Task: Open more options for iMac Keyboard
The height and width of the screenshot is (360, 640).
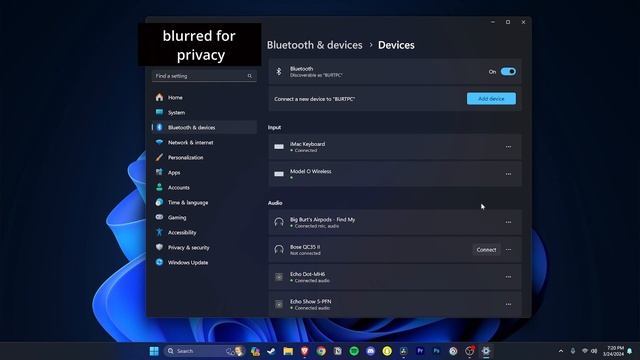Action: (508, 147)
